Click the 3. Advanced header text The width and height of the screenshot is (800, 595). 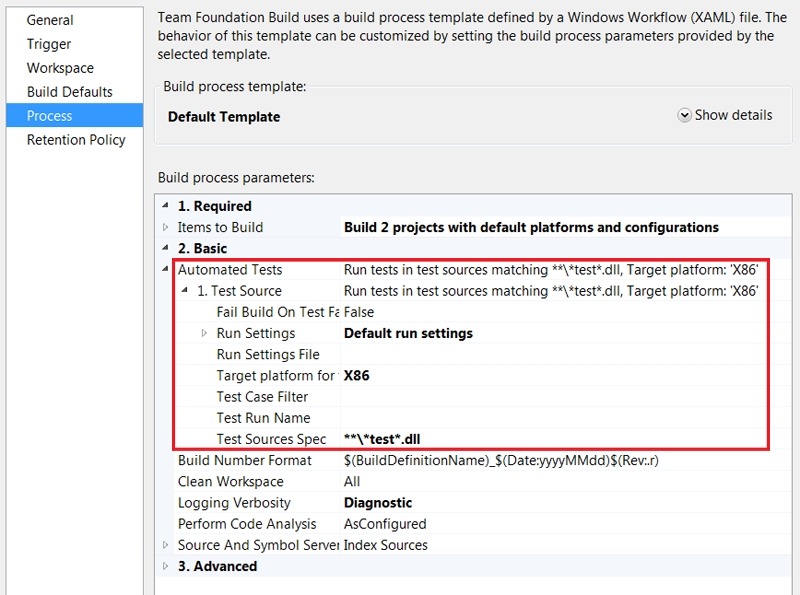click(217, 566)
